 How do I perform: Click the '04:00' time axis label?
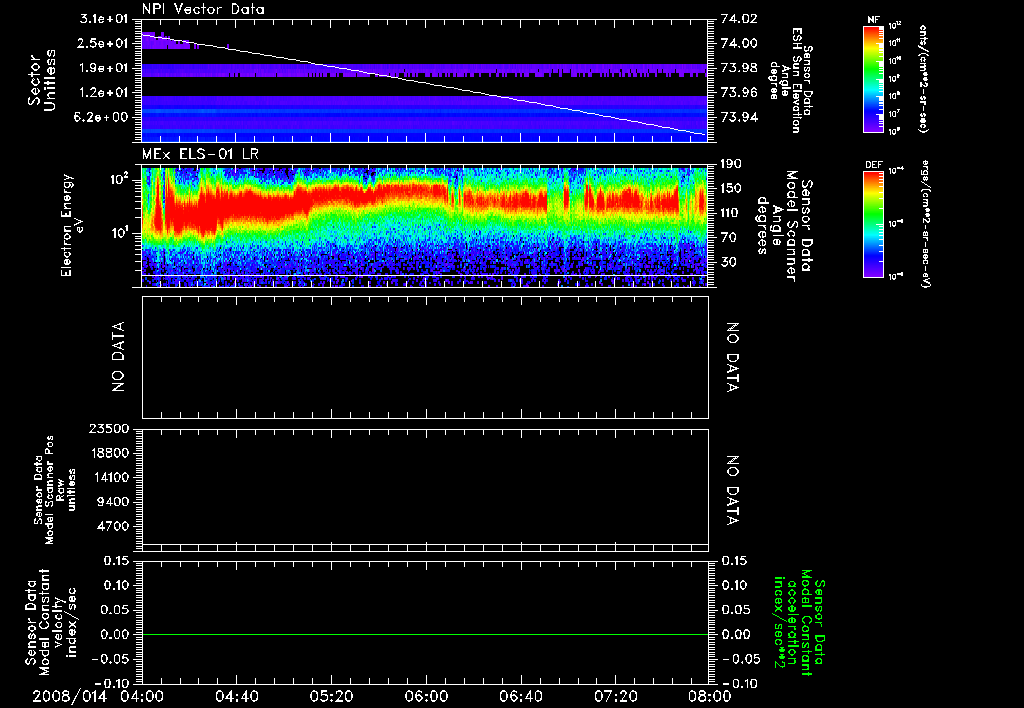coord(142,696)
